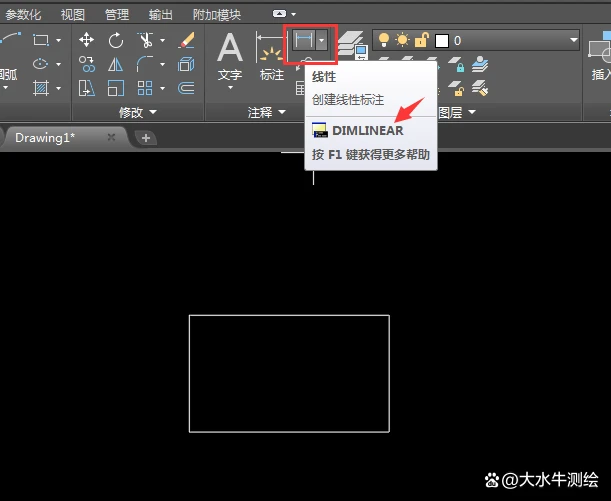Image resolution: width=611 pixels, height=501 pixels.
Task: Expand the 修改 (Modify) panel
Action: click(138, 112)
